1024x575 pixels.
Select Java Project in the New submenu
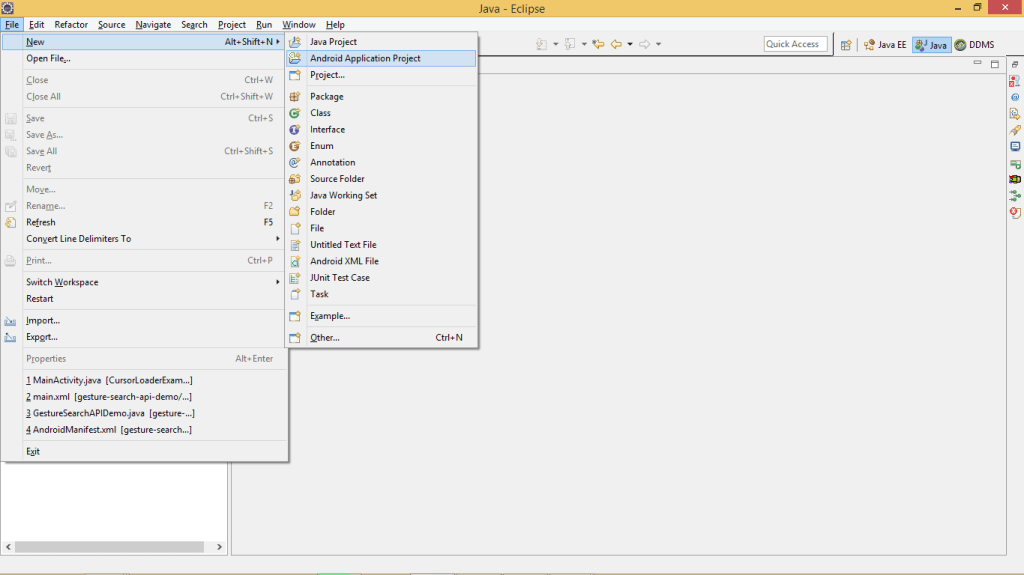coord(381,42)
